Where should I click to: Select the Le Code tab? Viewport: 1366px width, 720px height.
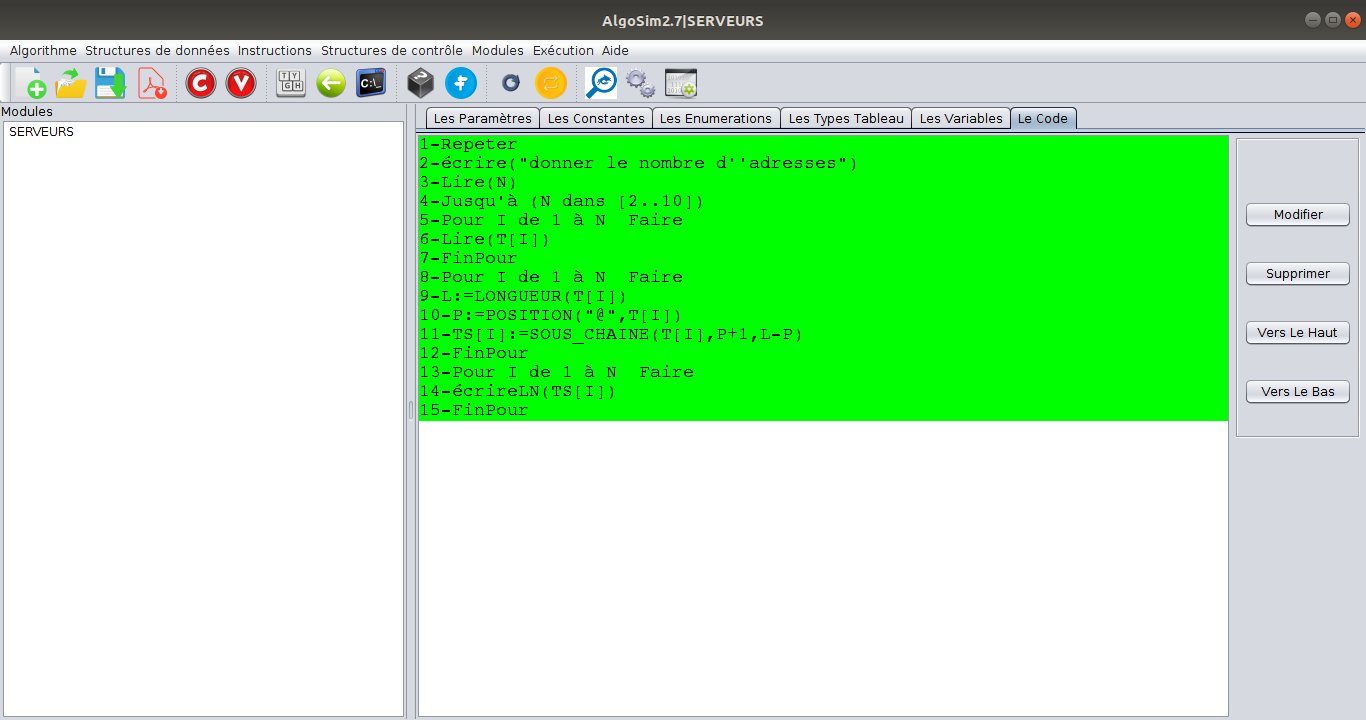tap(1043, 118)
